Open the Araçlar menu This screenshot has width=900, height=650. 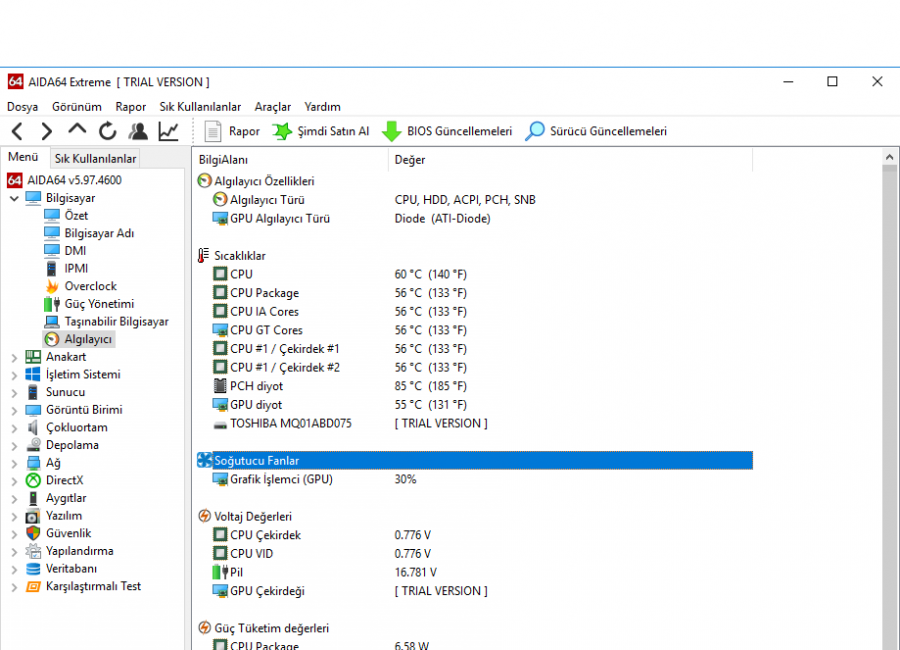[273, 107]
